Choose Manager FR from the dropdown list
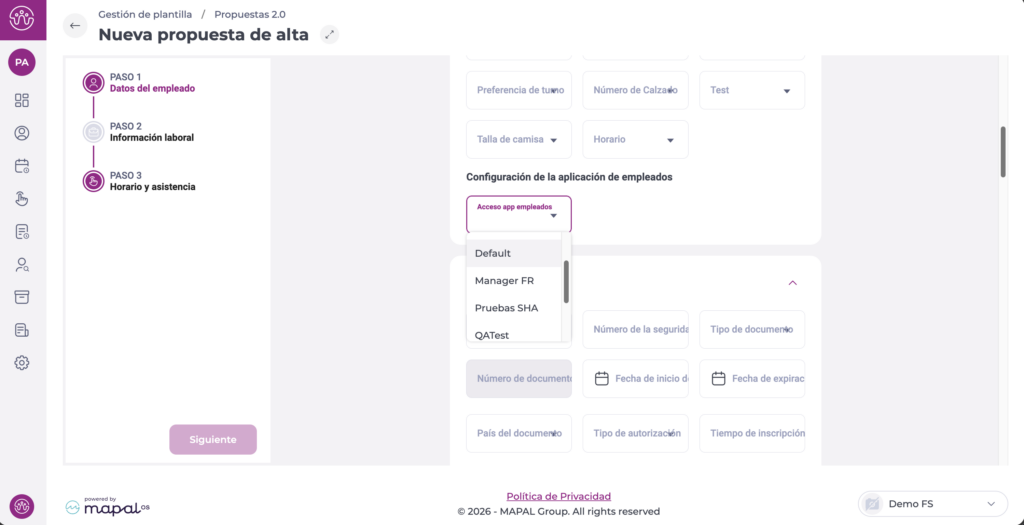Viewport: 1024px width, 525px height. click(504, 281)
